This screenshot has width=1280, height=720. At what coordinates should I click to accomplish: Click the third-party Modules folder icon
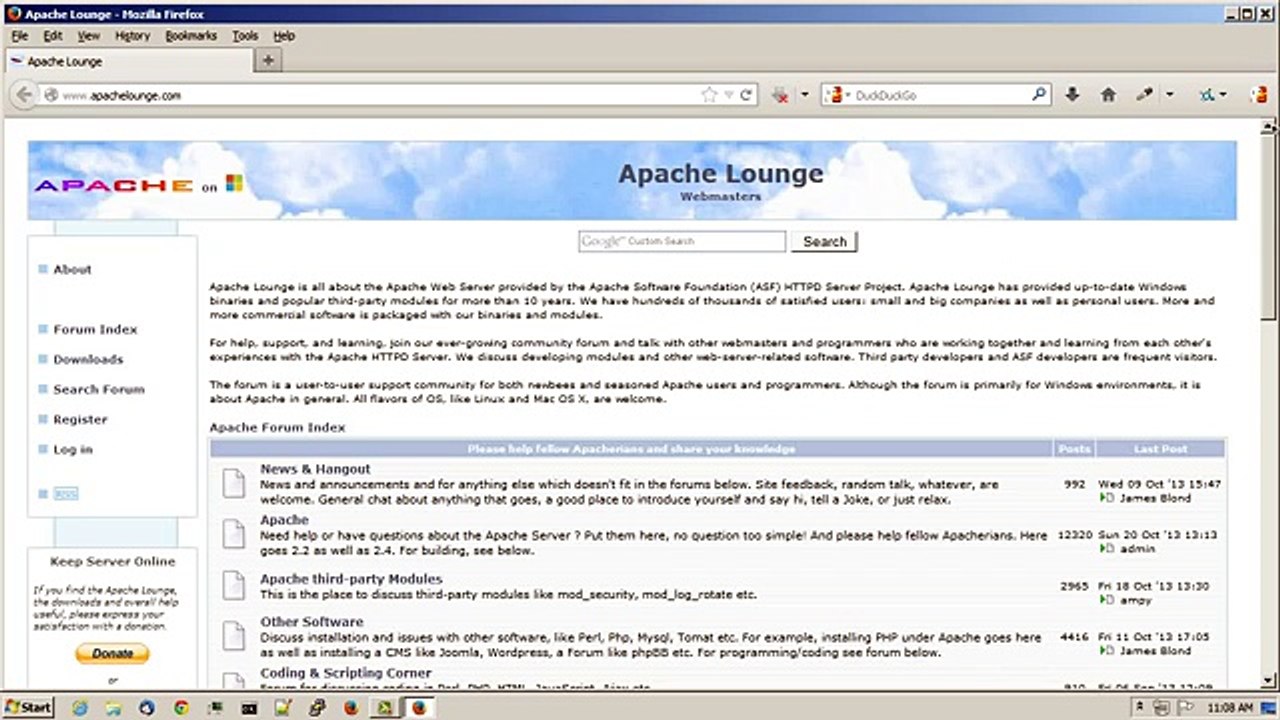tap(233, 585)
